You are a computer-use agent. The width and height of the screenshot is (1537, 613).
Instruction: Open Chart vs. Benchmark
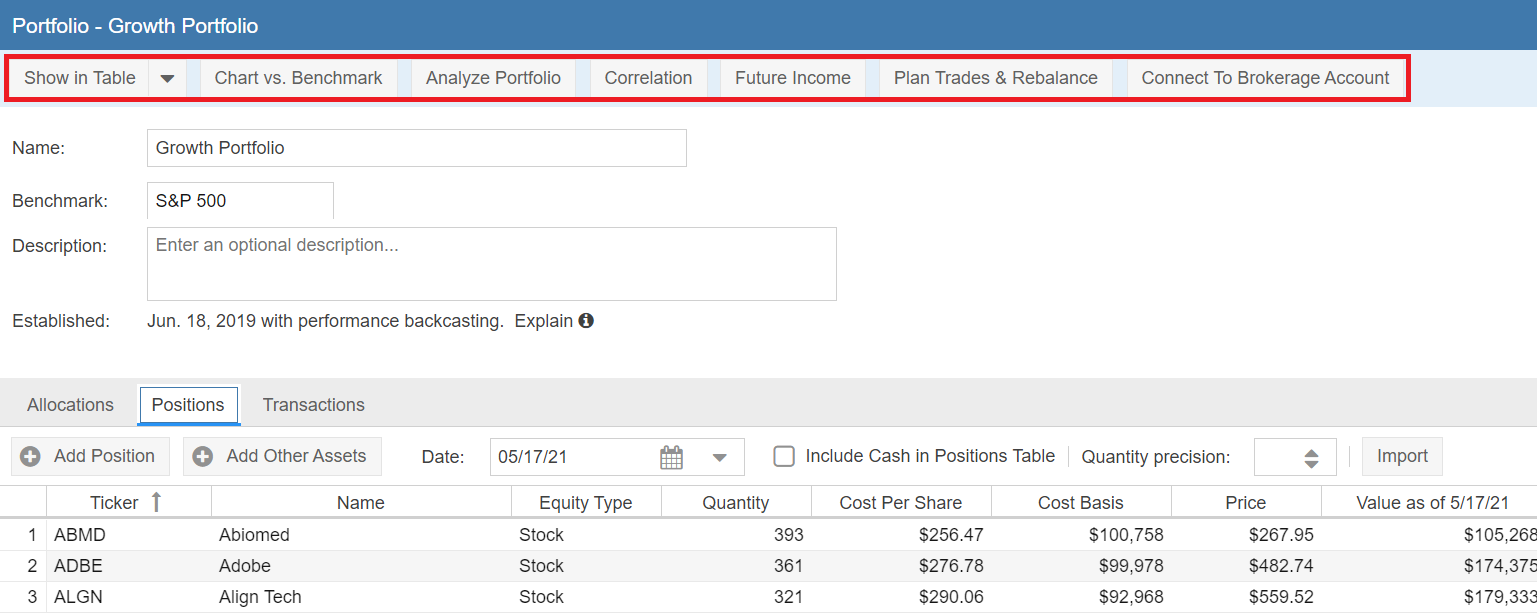(298, 78)
